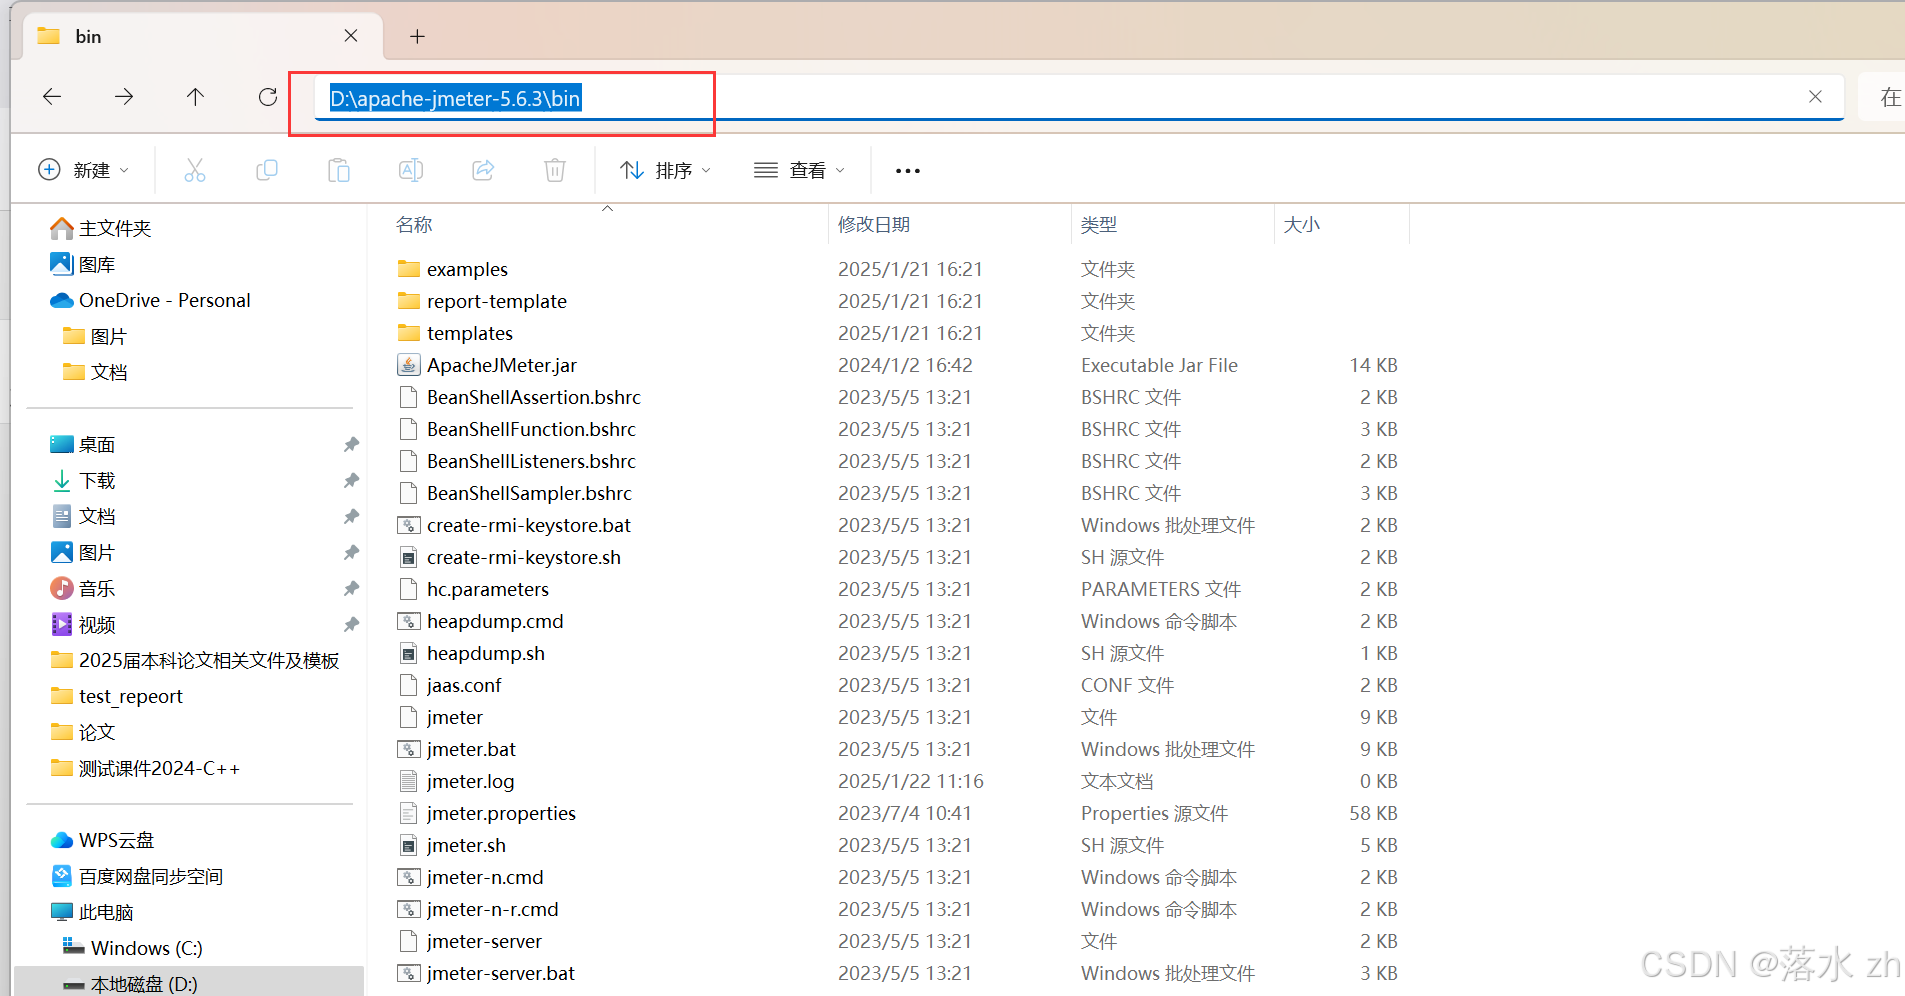This screenshot has height=996, width=1905.
Task: Select create-rmi-keystore.bat file icon
Action: pos(408,525)
